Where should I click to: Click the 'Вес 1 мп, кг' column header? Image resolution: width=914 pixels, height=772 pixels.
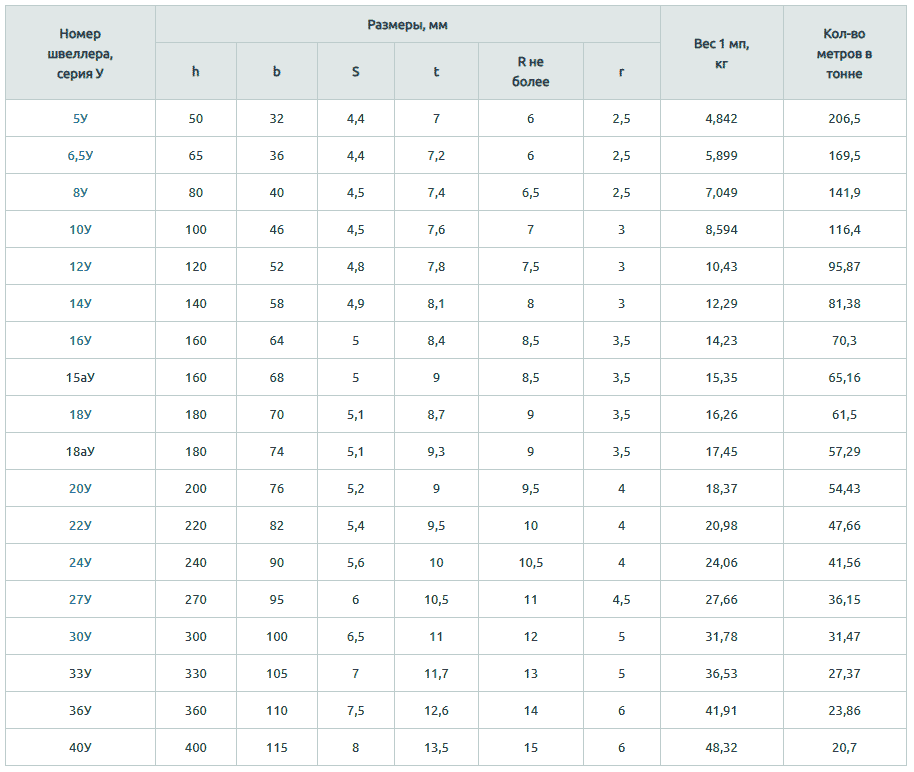(x=721, y=53)
